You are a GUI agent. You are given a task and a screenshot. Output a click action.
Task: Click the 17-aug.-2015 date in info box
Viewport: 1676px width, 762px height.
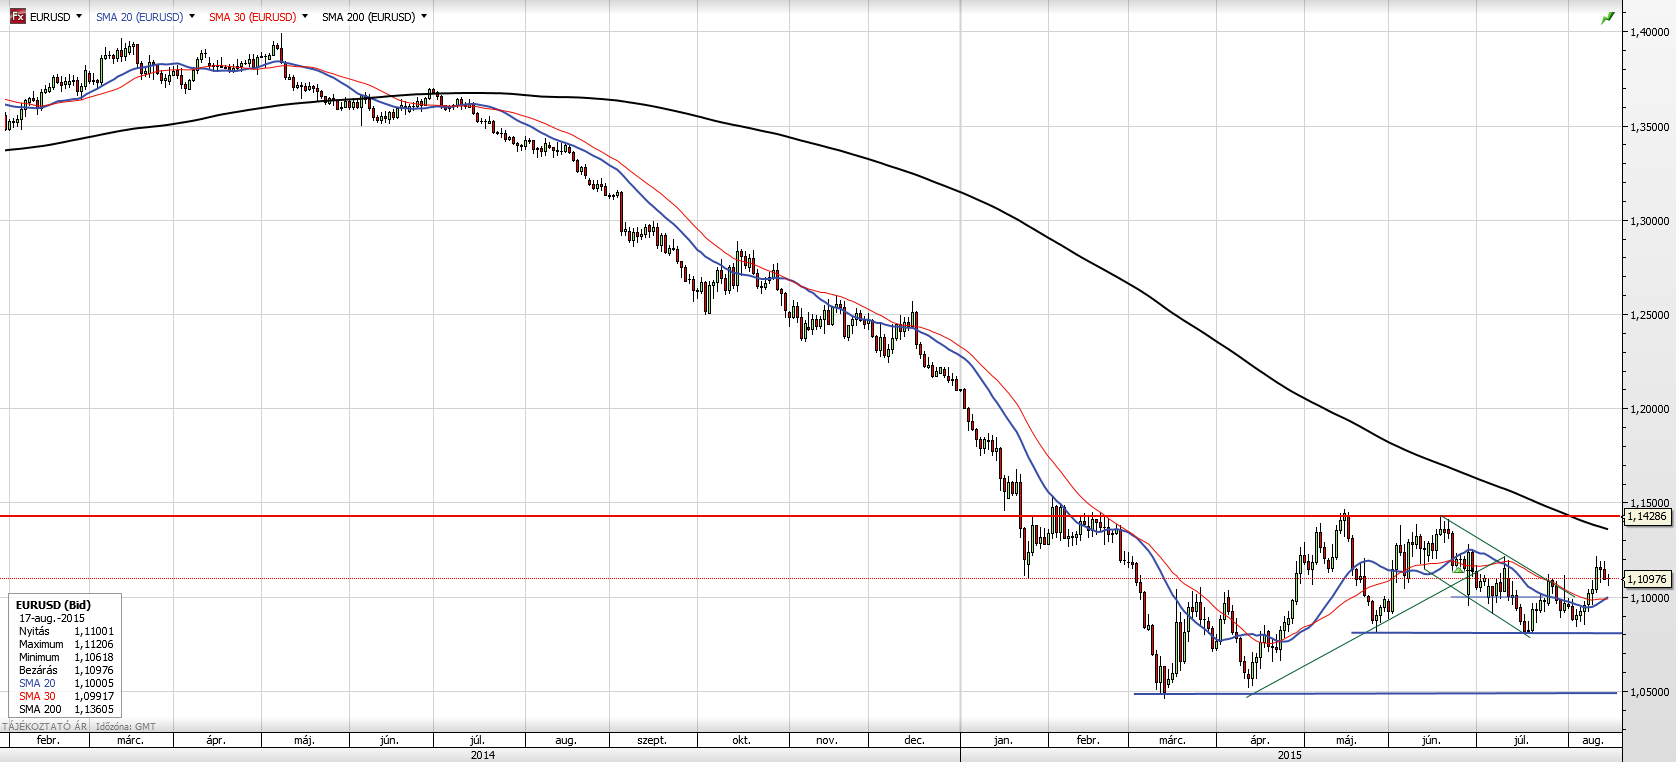(52, 618)
